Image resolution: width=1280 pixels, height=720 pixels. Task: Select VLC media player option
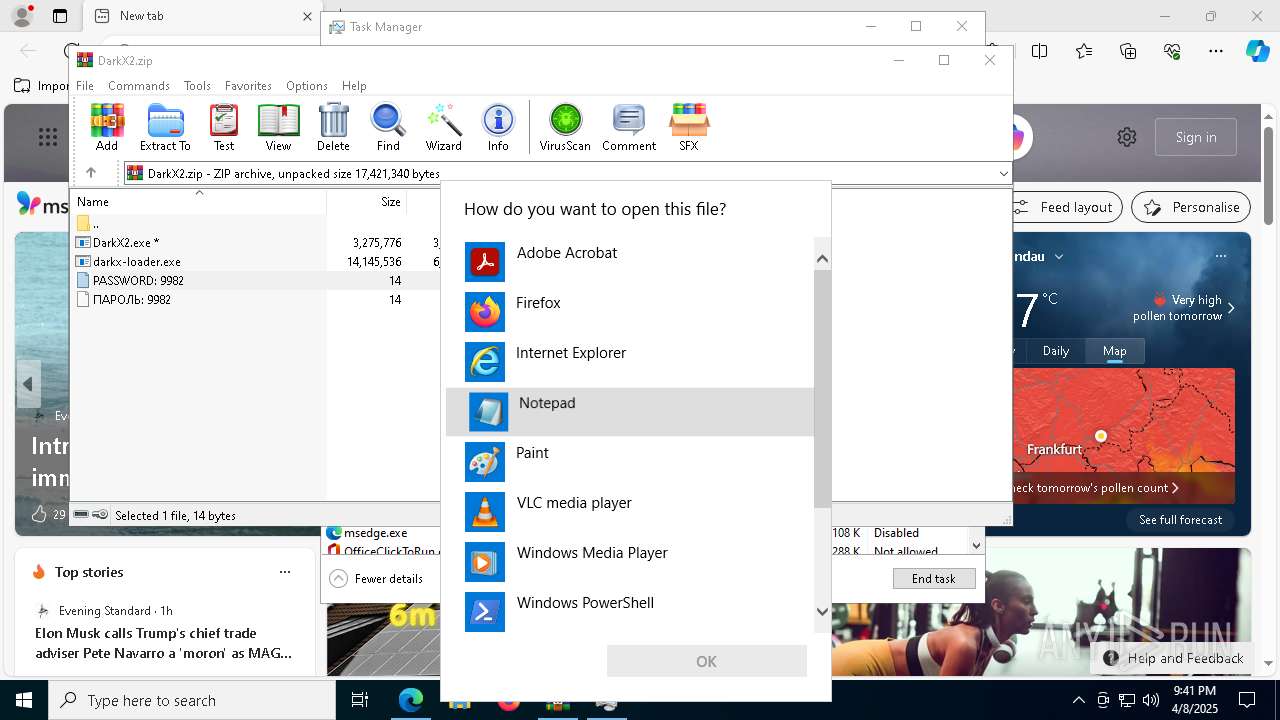[x=630, y=512]
